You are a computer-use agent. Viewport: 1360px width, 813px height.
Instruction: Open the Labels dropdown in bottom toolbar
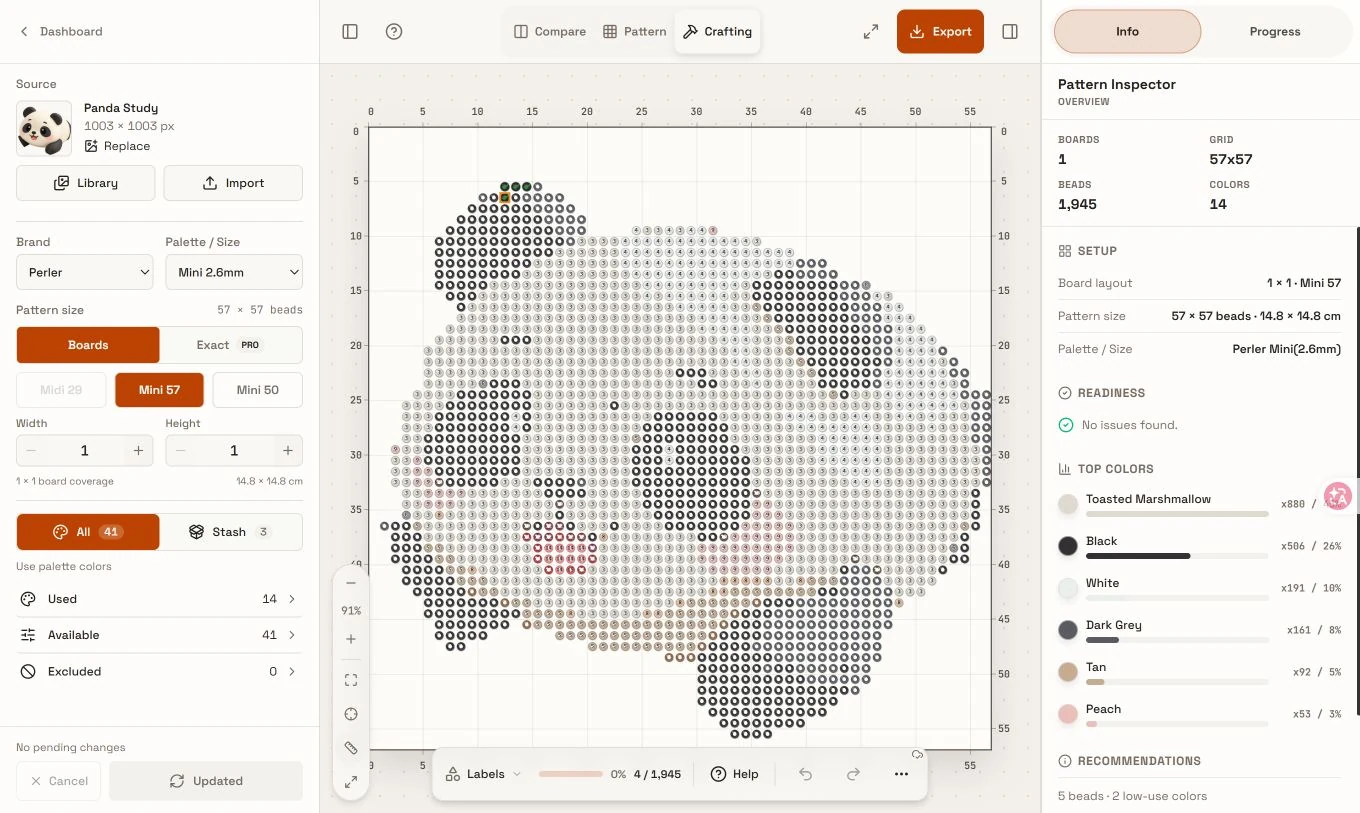(x=484, y=774)
